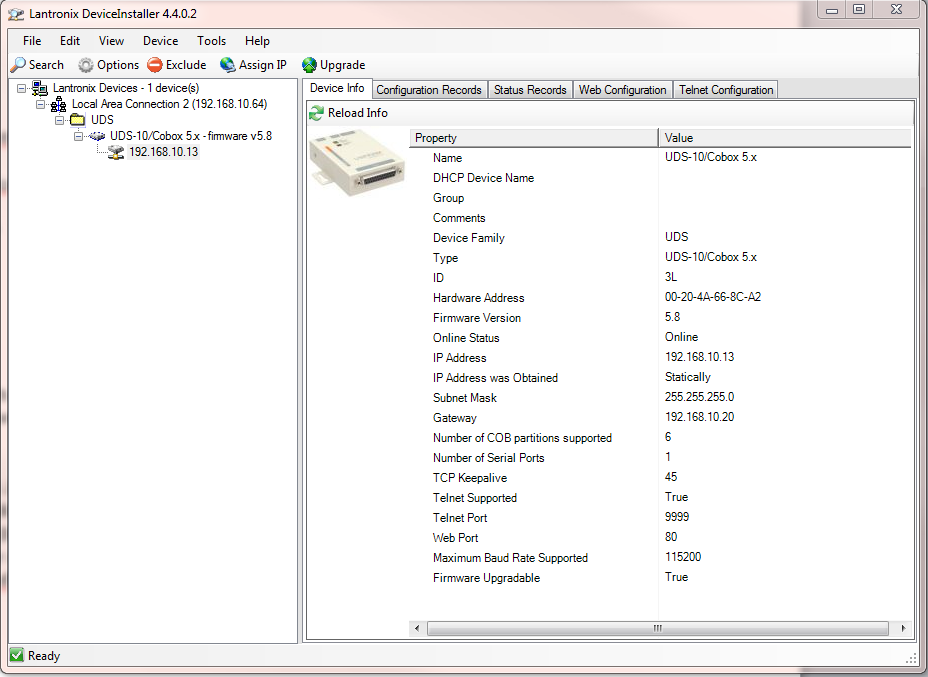The height and width of the screenshot is (677, 928).
Task: Open the Tools menu
Action: pos(211,41)
